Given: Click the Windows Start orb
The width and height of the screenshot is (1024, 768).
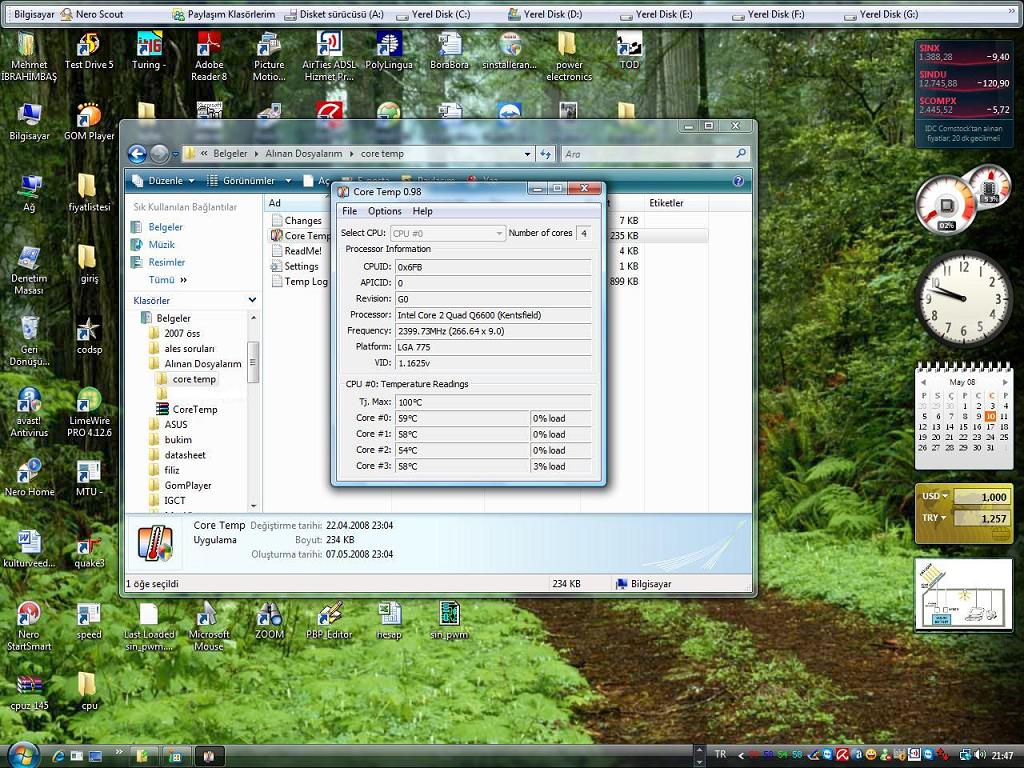Looking at the screenshot, I should pyautogui.click(x=24, y=756).
